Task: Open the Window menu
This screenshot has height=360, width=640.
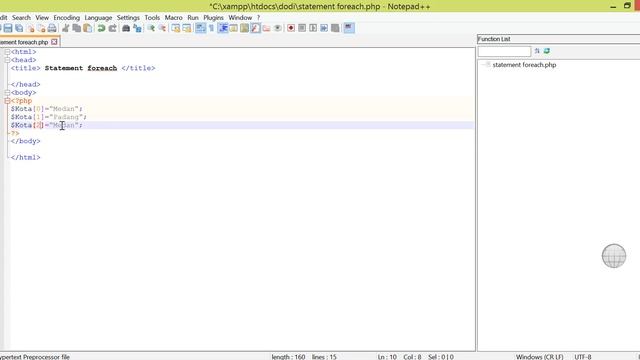Action: [x=240, y=18]
